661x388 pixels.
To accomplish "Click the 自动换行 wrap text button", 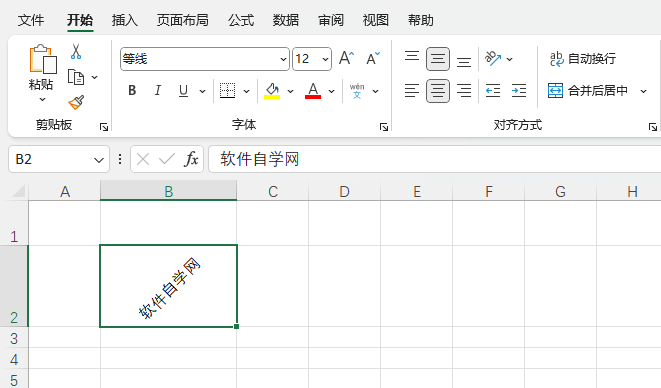I will pyautogui.click(x=583, y=59).
